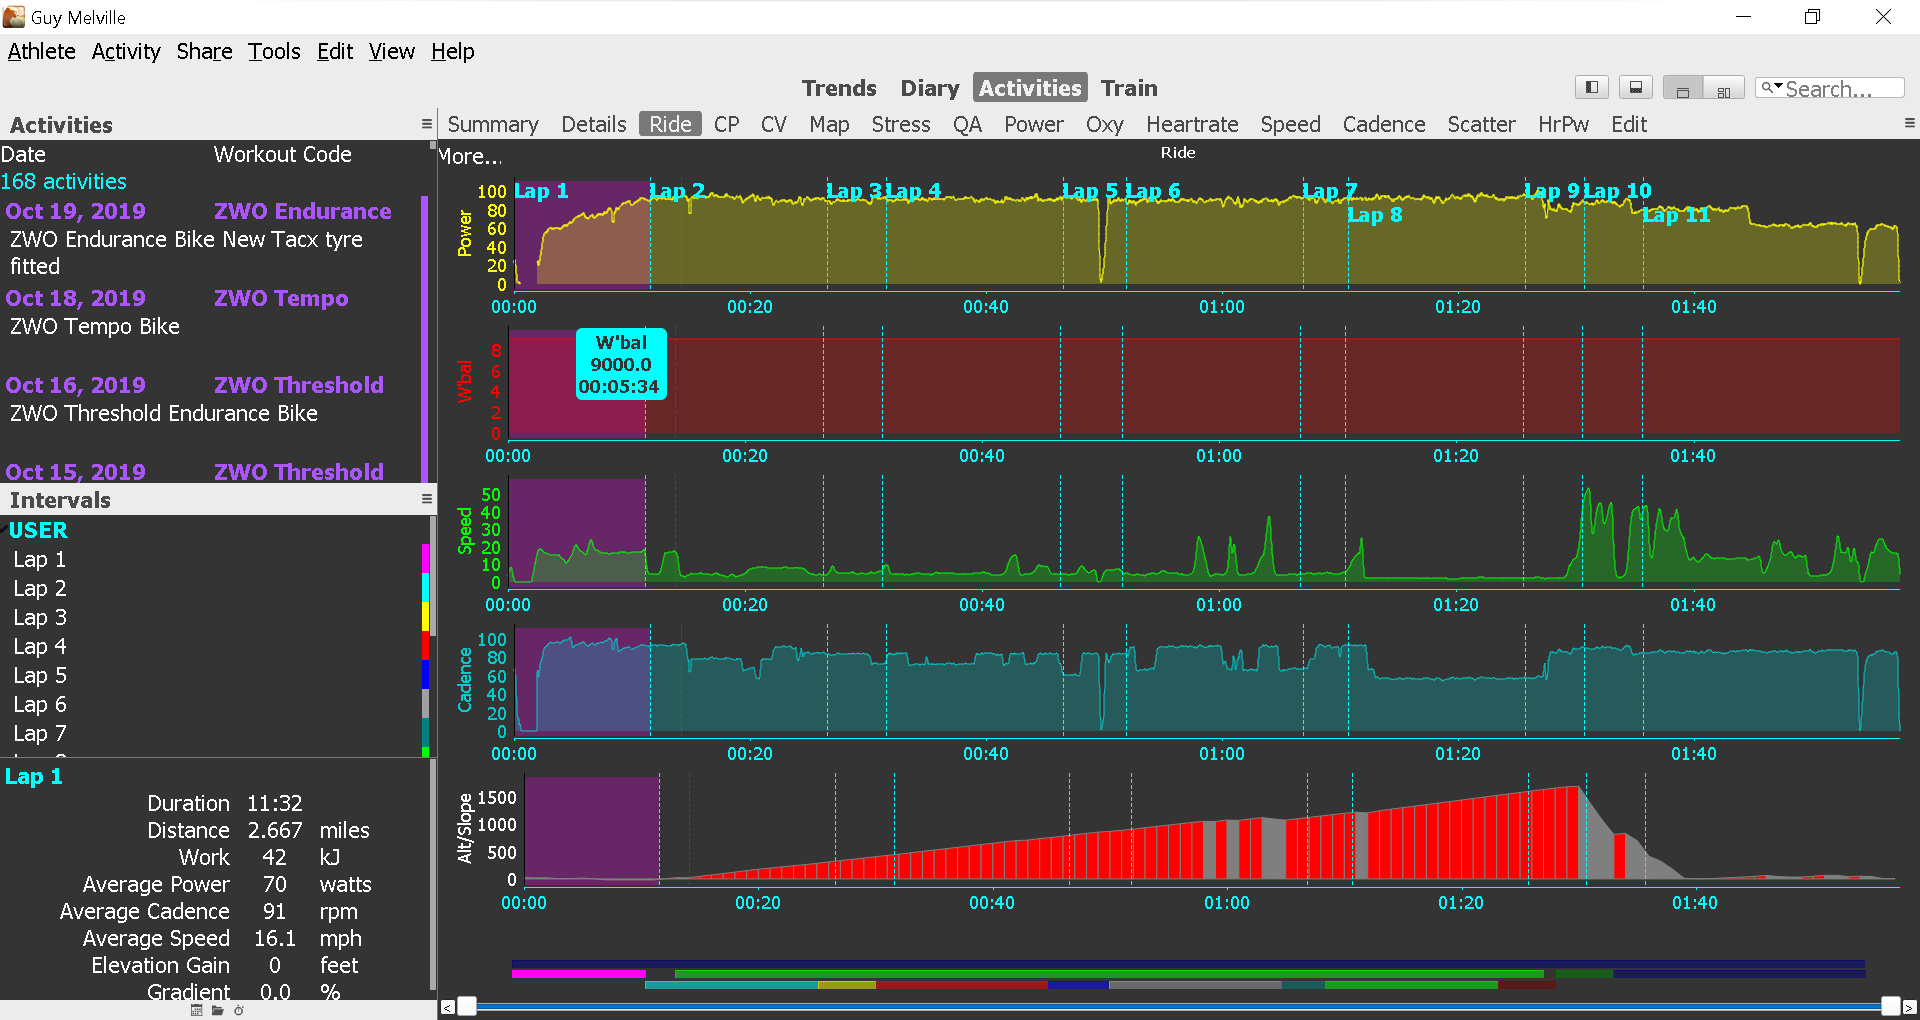
Task: Open the chart options hamburger on the far right
Action: [1910, 123]
